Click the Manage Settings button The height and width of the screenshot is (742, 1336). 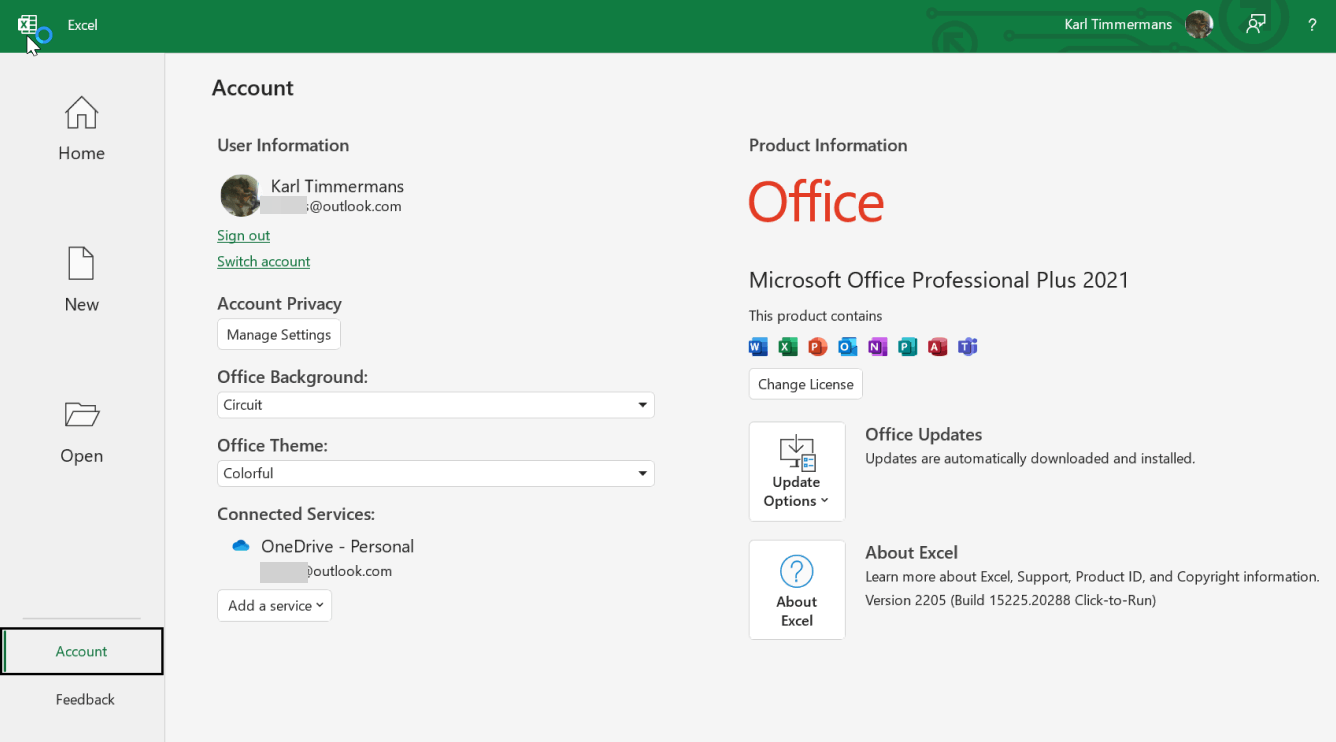[279, 334]
